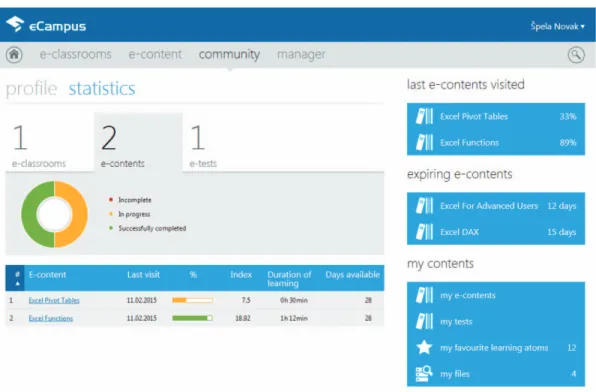
Task: Open the Špela Novak user dropdown
Action: click(558, 26)
